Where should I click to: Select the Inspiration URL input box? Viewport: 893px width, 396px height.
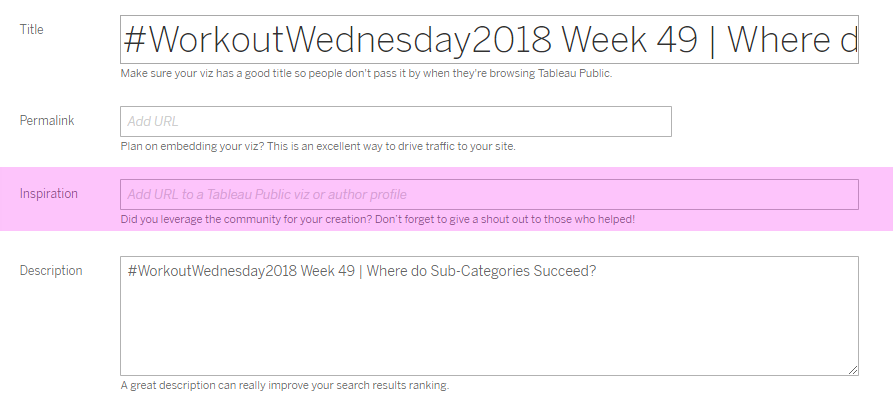coord(489,194)
